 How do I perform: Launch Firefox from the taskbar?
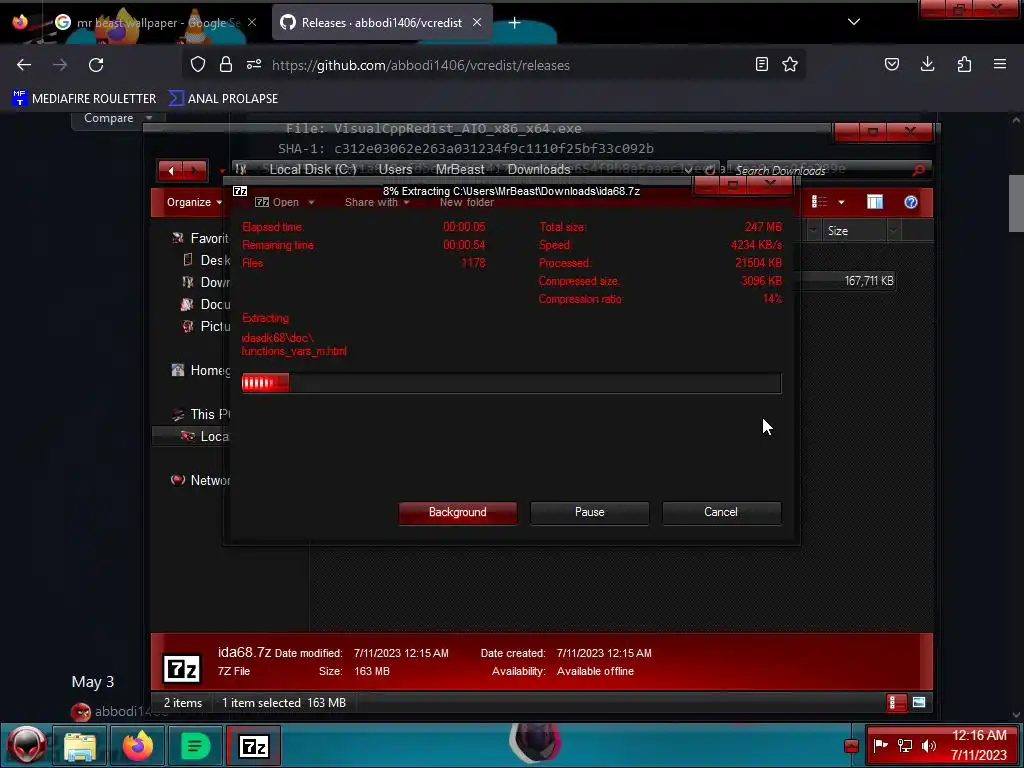137,746
